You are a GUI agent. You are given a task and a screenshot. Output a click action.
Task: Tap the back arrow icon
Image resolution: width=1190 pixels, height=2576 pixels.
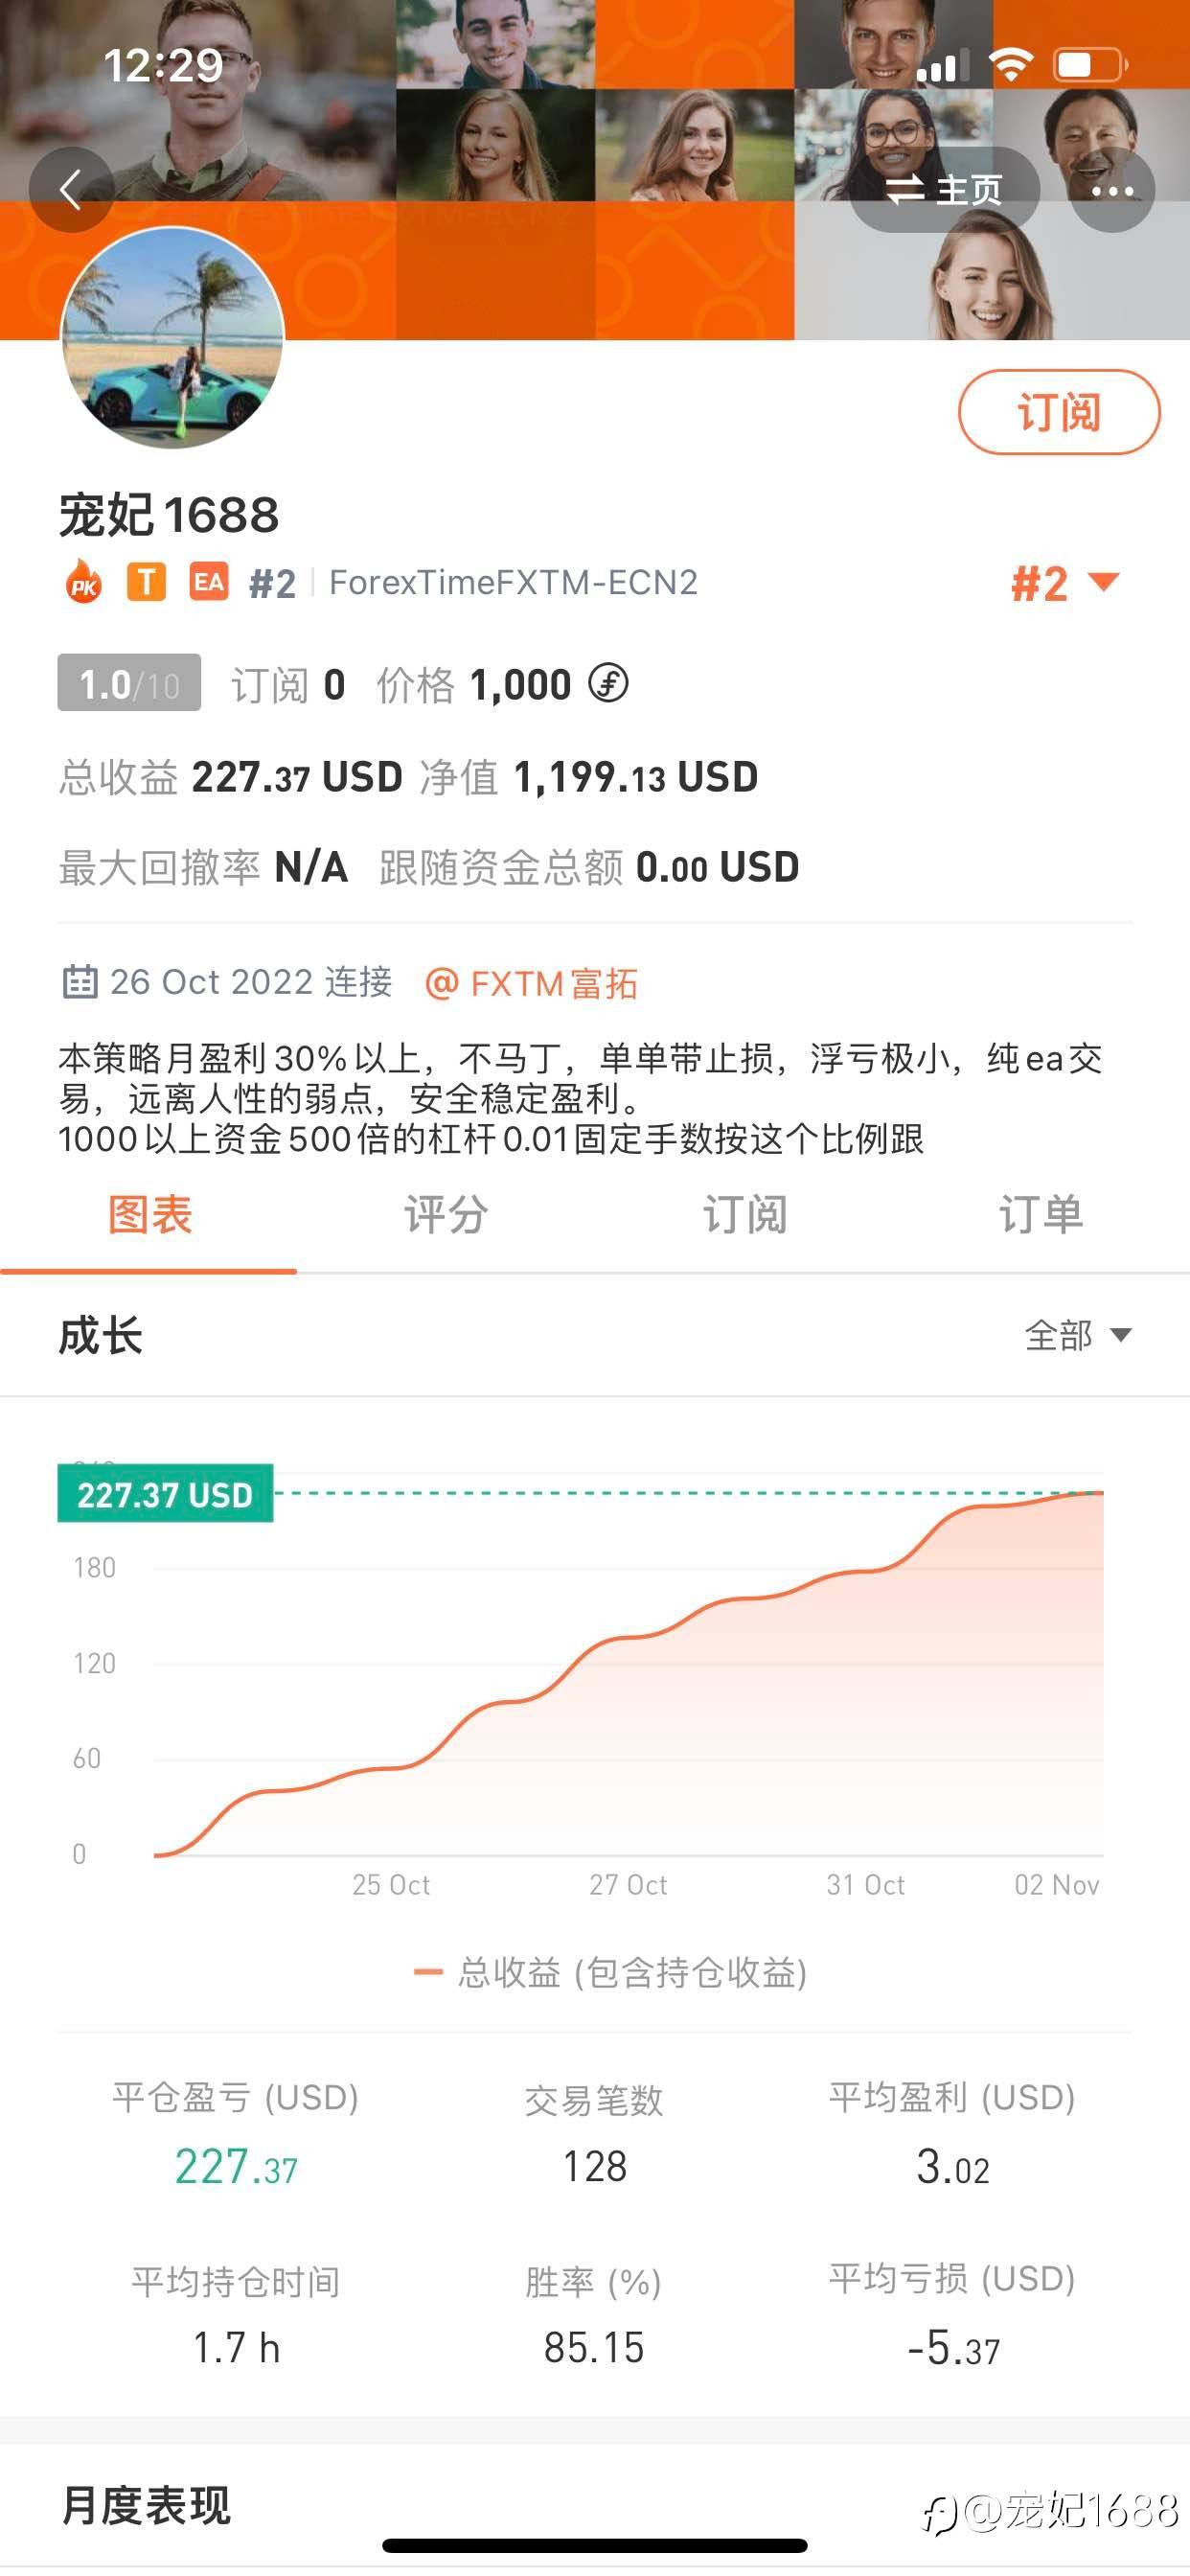(70, 189)
